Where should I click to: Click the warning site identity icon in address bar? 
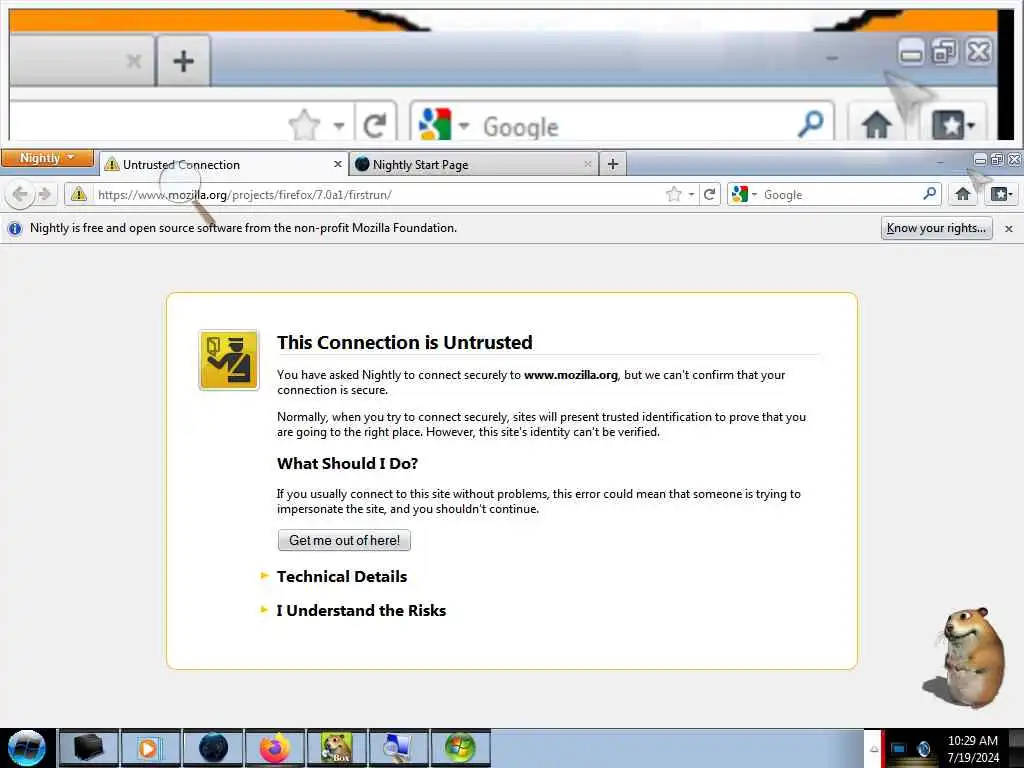coord(79,194)
